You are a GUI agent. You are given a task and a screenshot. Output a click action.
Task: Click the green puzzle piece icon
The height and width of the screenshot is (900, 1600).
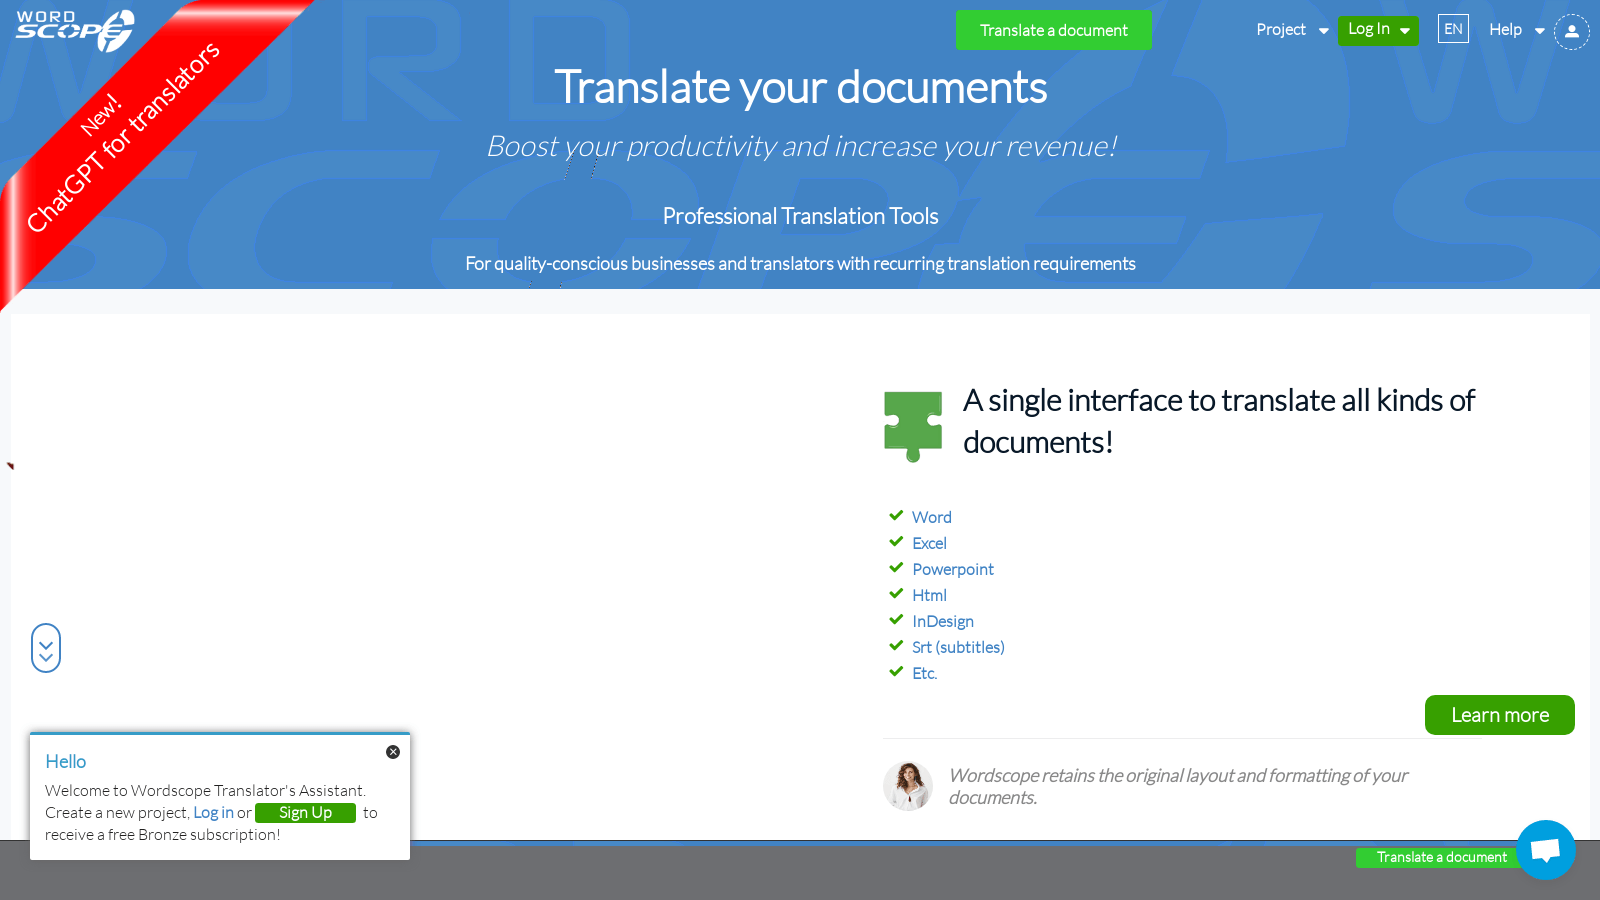[x=913, y=426]
